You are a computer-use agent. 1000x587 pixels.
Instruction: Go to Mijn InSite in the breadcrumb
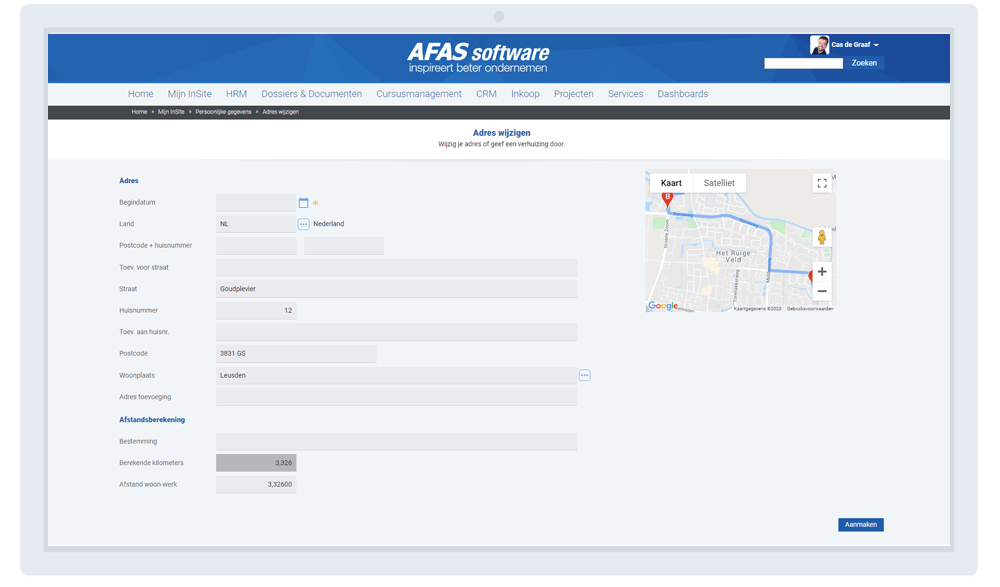[171, 112]
